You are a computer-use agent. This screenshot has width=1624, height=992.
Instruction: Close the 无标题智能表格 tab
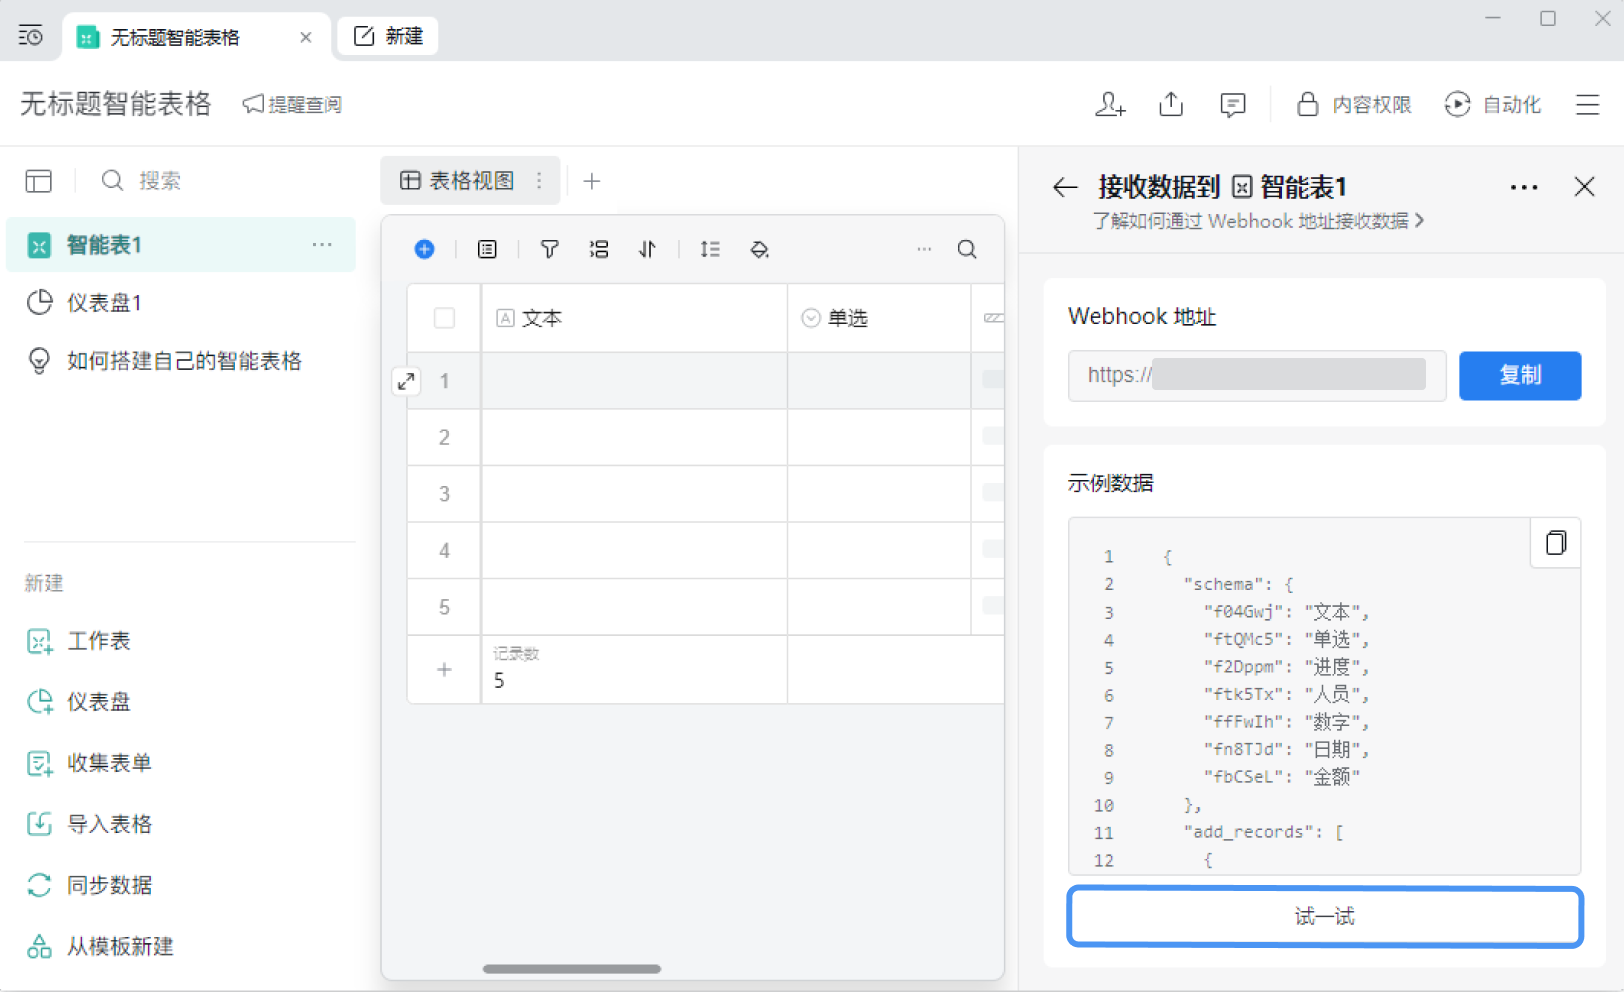coord(306,37)
